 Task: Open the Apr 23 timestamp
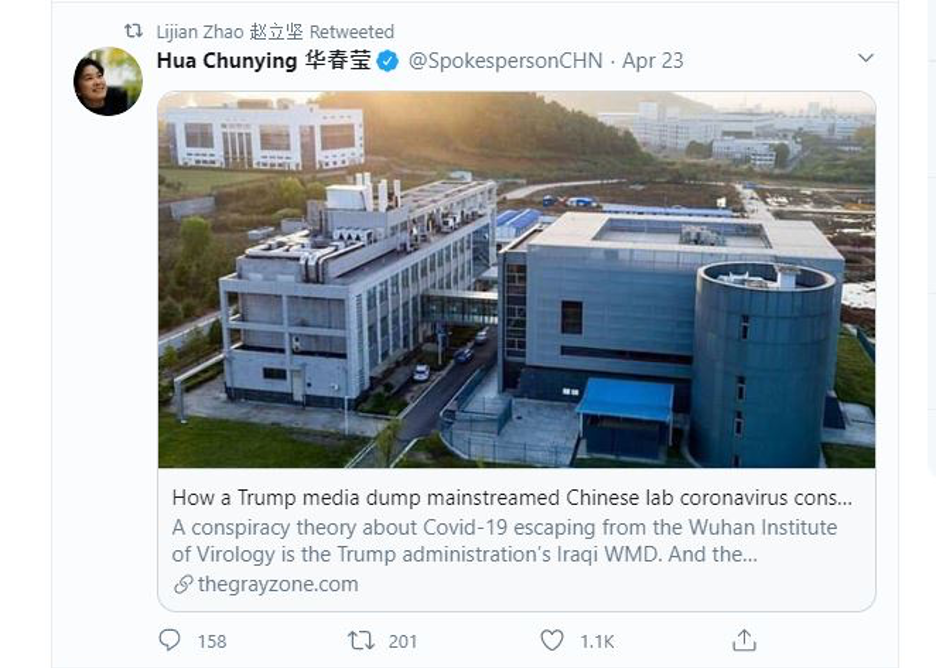652,61
